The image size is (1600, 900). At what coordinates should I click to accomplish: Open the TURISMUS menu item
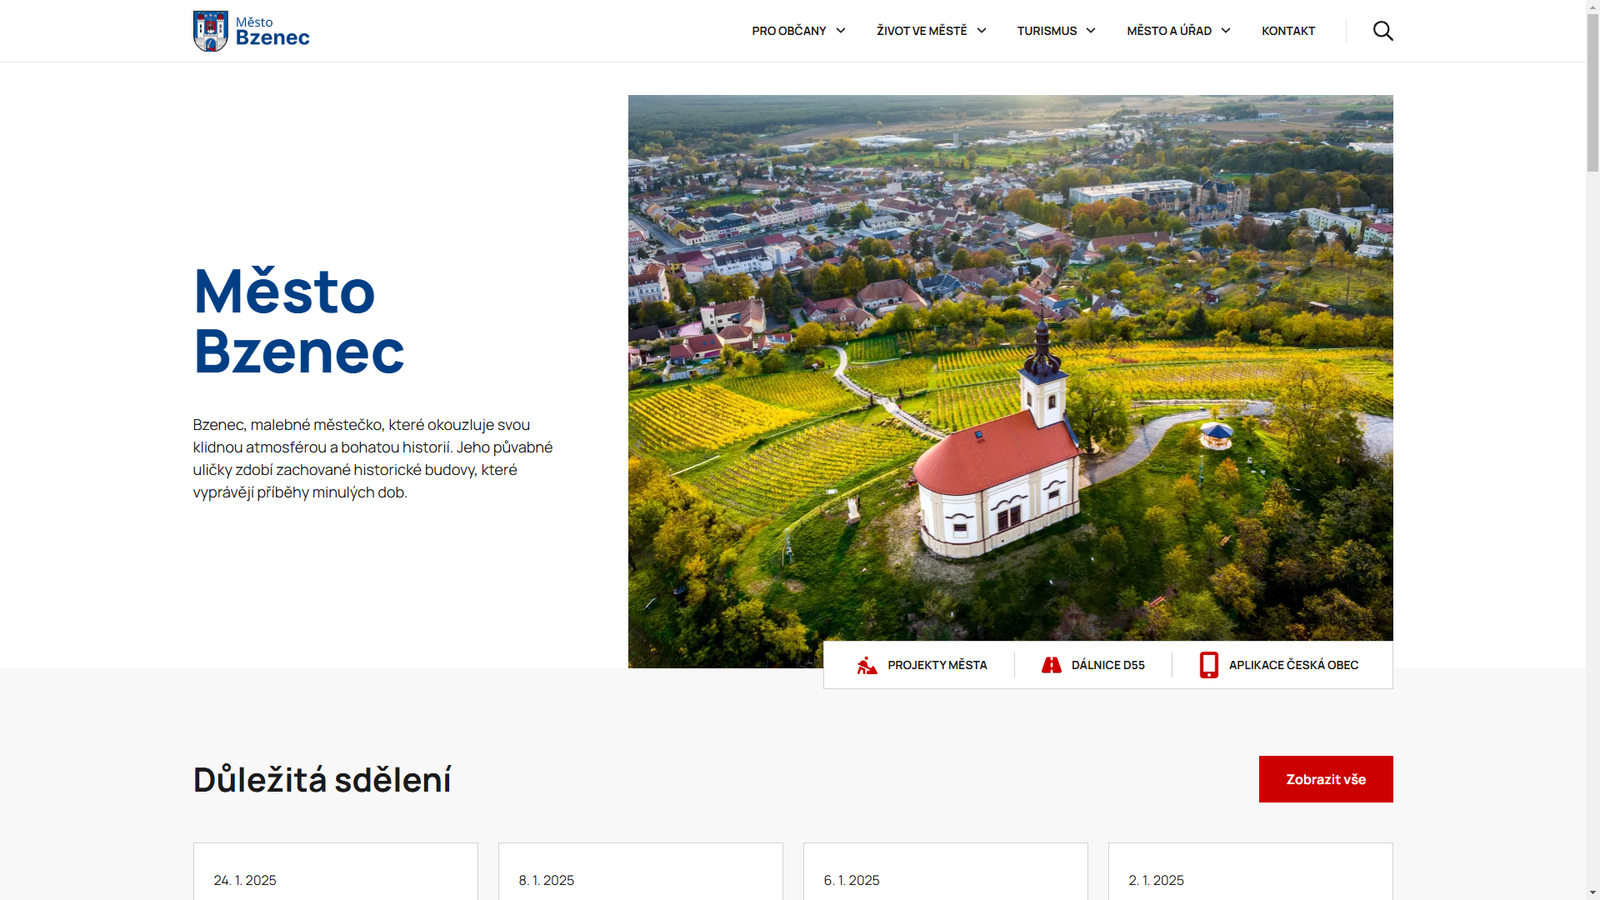1048,30
